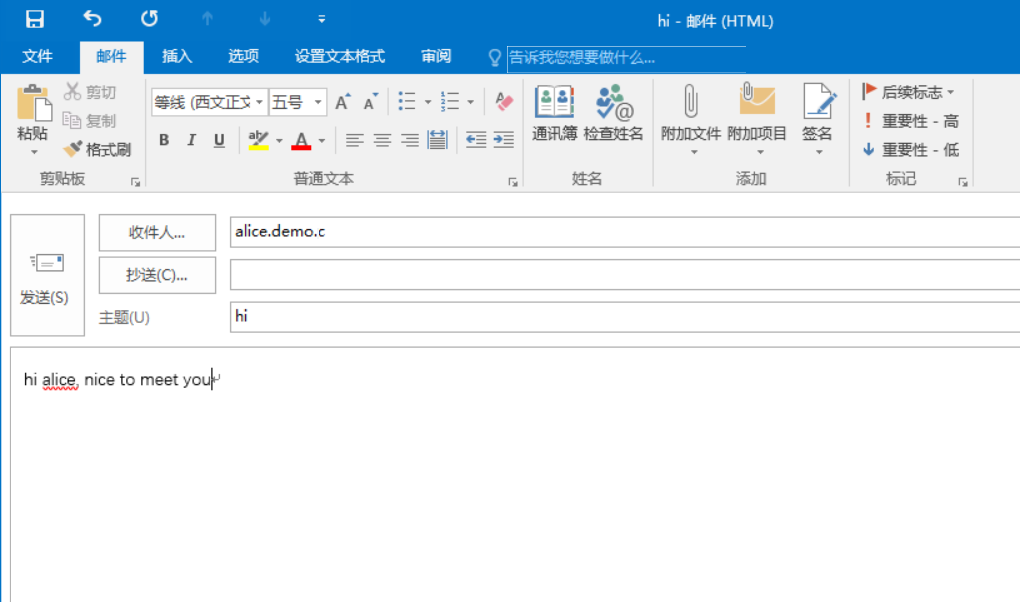Click the To (收件人...) button

(157, 232)
